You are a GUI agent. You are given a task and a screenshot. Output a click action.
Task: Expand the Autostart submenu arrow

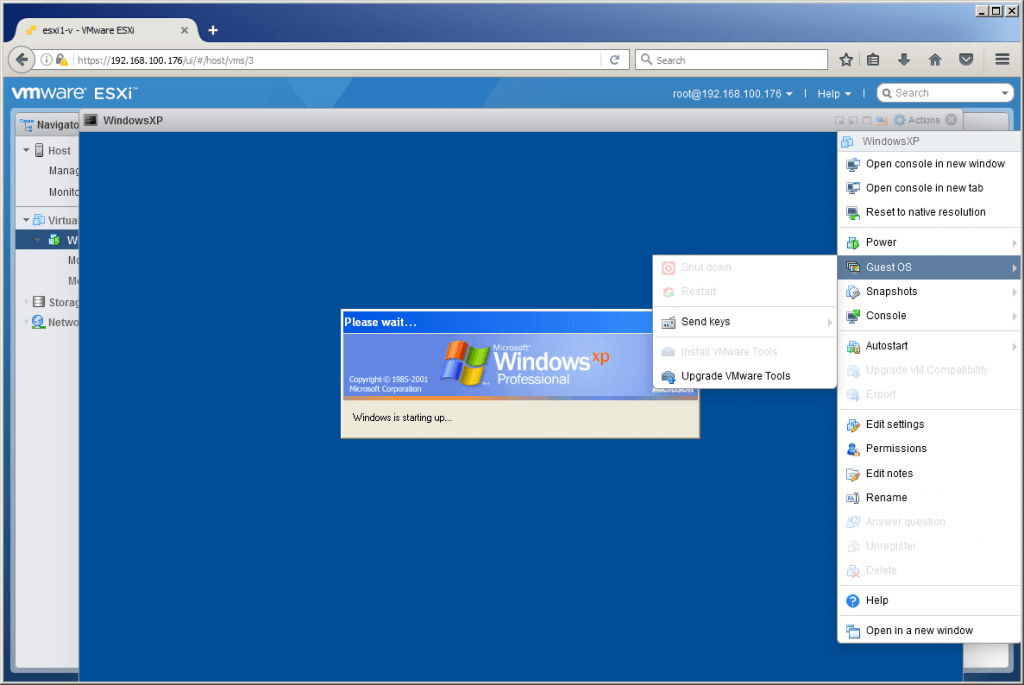click(1014, 347)
